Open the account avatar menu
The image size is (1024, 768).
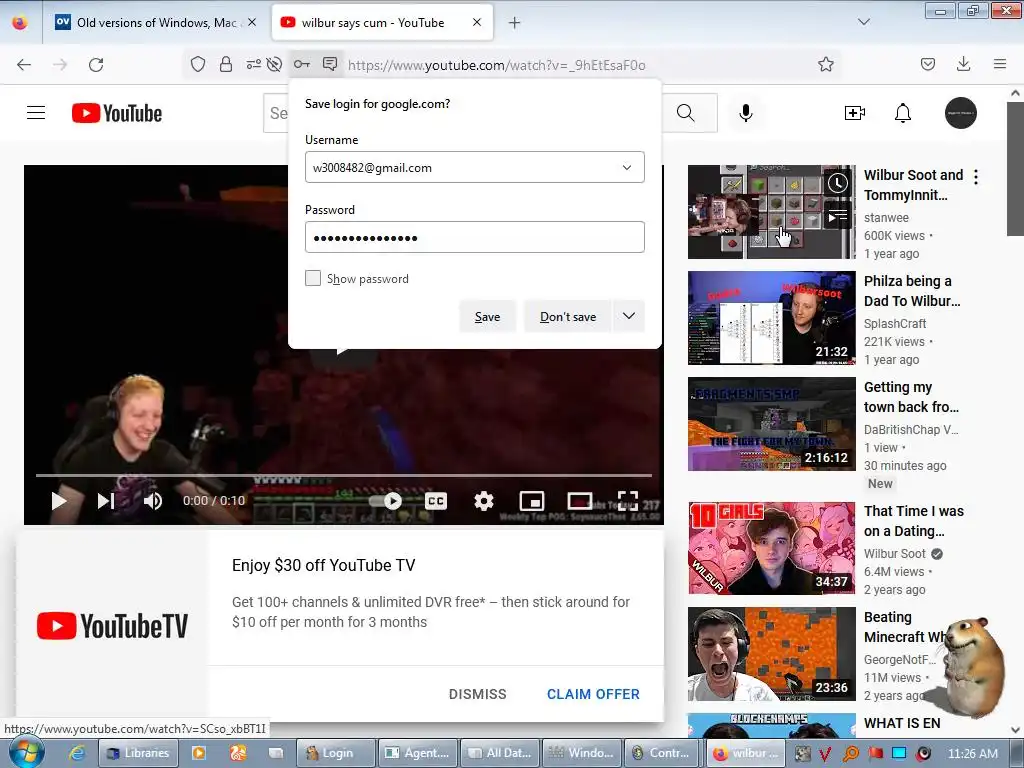[961, 113]
